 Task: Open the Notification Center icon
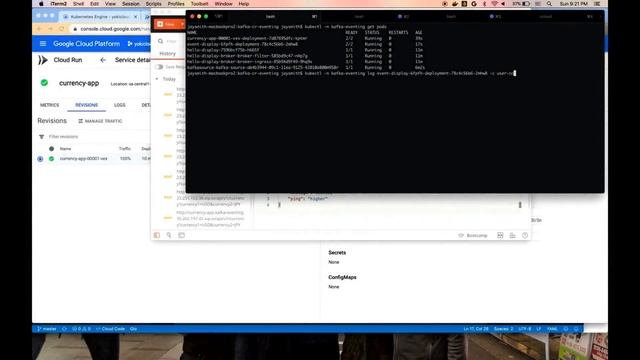point(597,4)
